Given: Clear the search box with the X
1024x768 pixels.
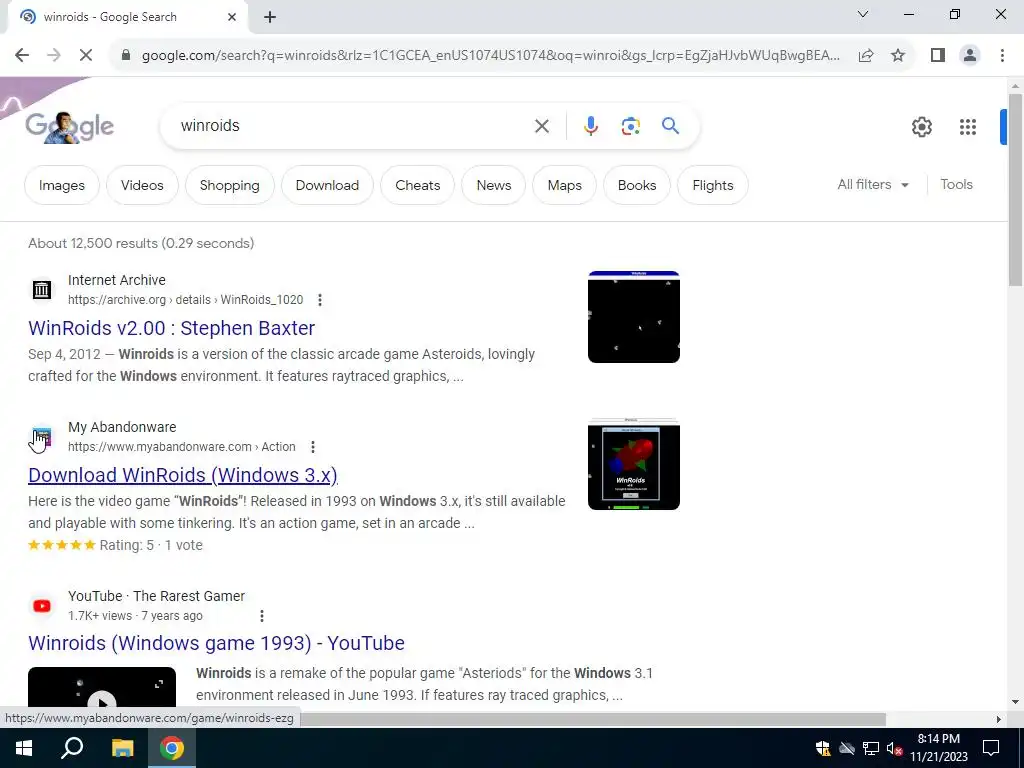Looking at the screenshot, I should point(541,126).
